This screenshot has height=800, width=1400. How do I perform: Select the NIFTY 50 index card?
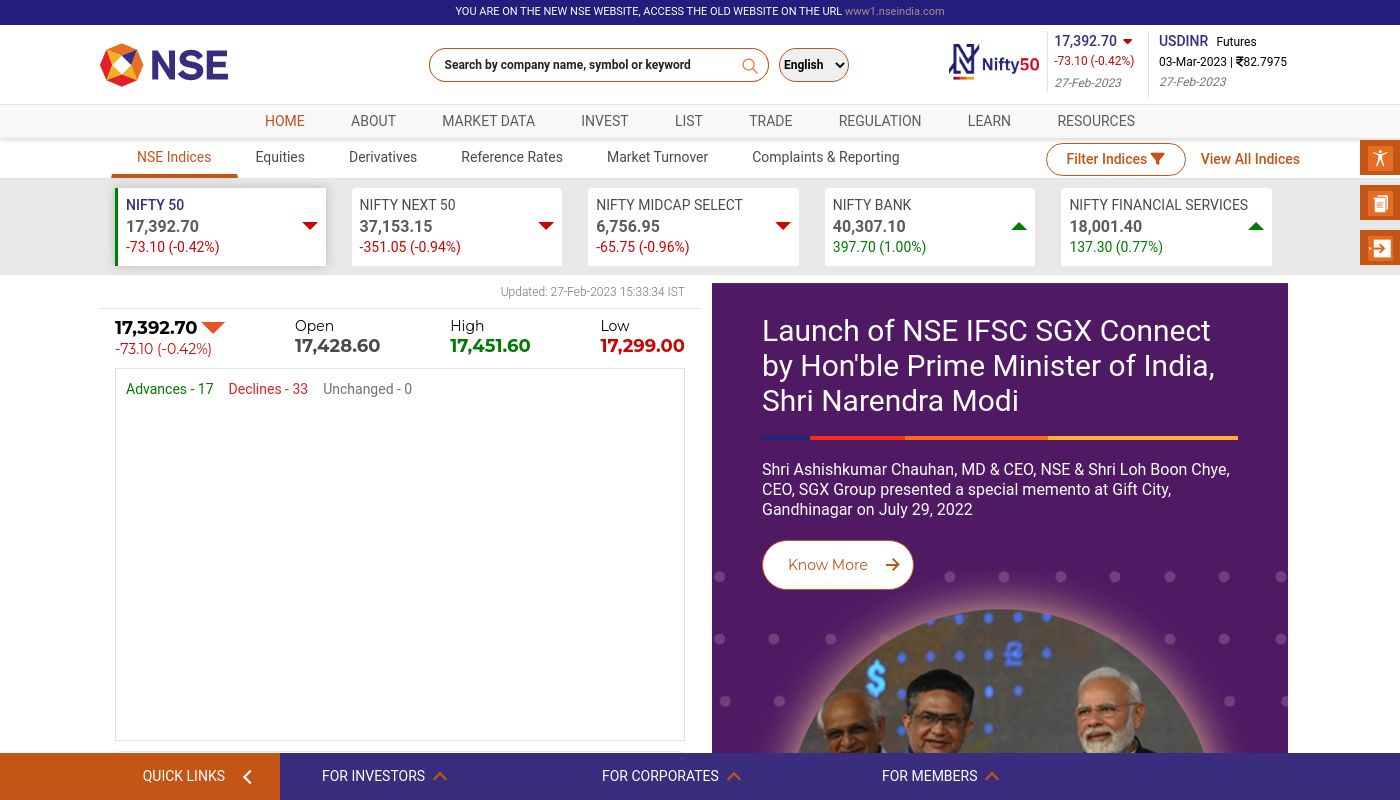(221, 227)
